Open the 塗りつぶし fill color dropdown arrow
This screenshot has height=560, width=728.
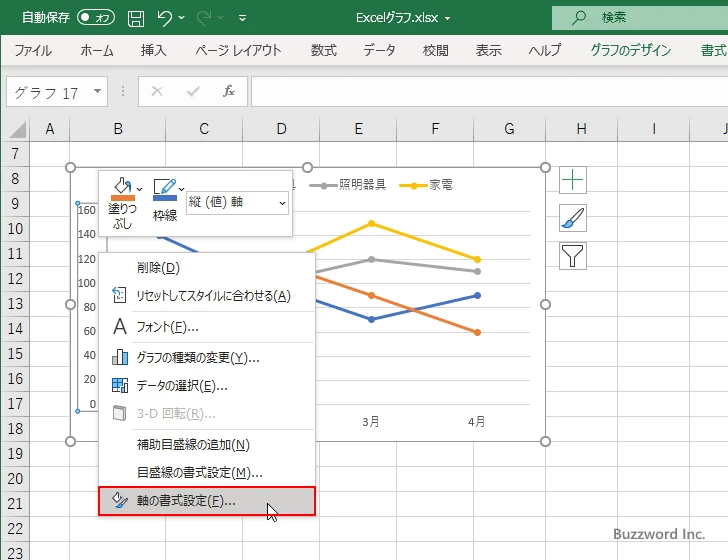click(139, 189)
